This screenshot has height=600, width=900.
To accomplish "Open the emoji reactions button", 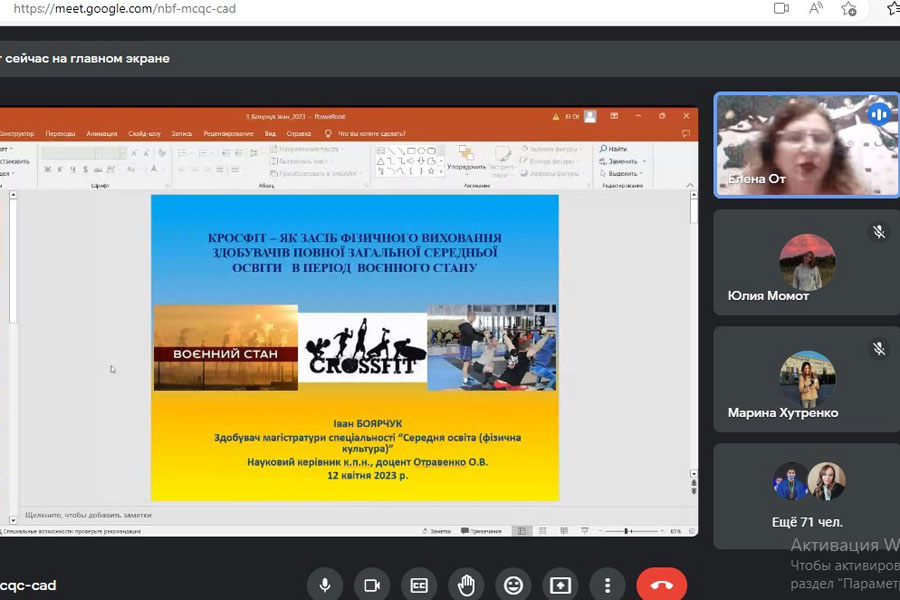I will pyautogui.click(x=513, y=585).
